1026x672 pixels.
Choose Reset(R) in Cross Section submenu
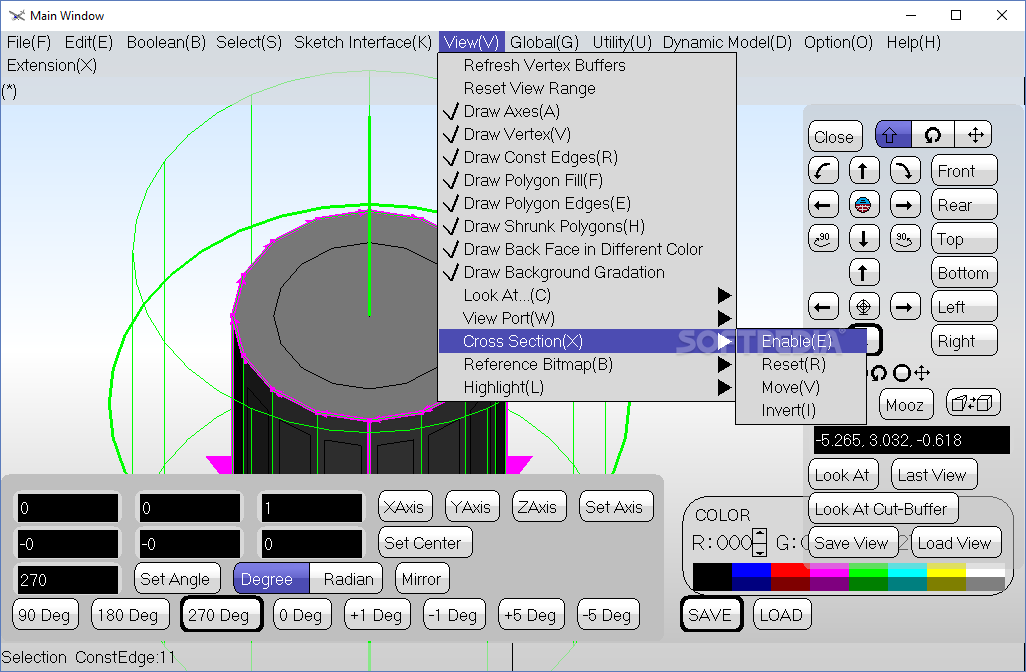click(801, 364)
